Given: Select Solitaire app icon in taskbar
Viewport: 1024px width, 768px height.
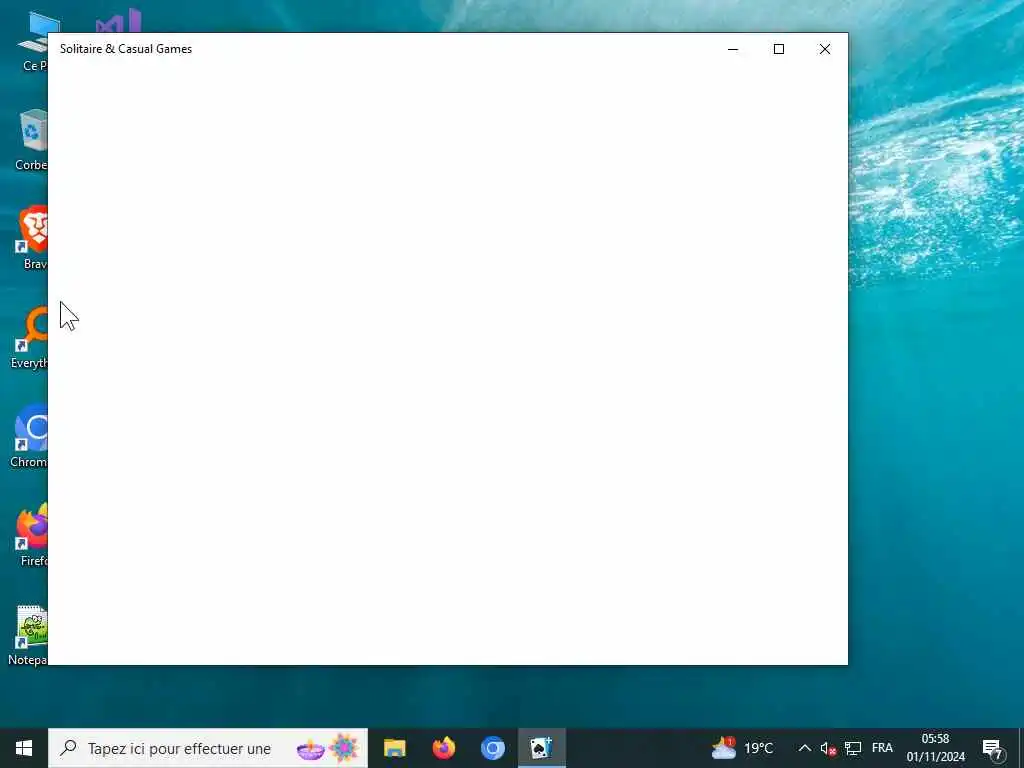Looking at the screenshot, I should (x=541, y=748).
